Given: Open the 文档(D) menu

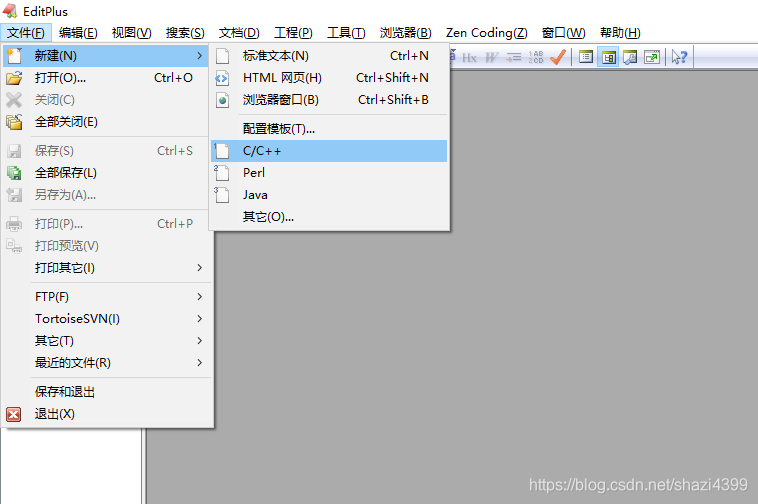Looking at the screenshot, I should point(239,33).
